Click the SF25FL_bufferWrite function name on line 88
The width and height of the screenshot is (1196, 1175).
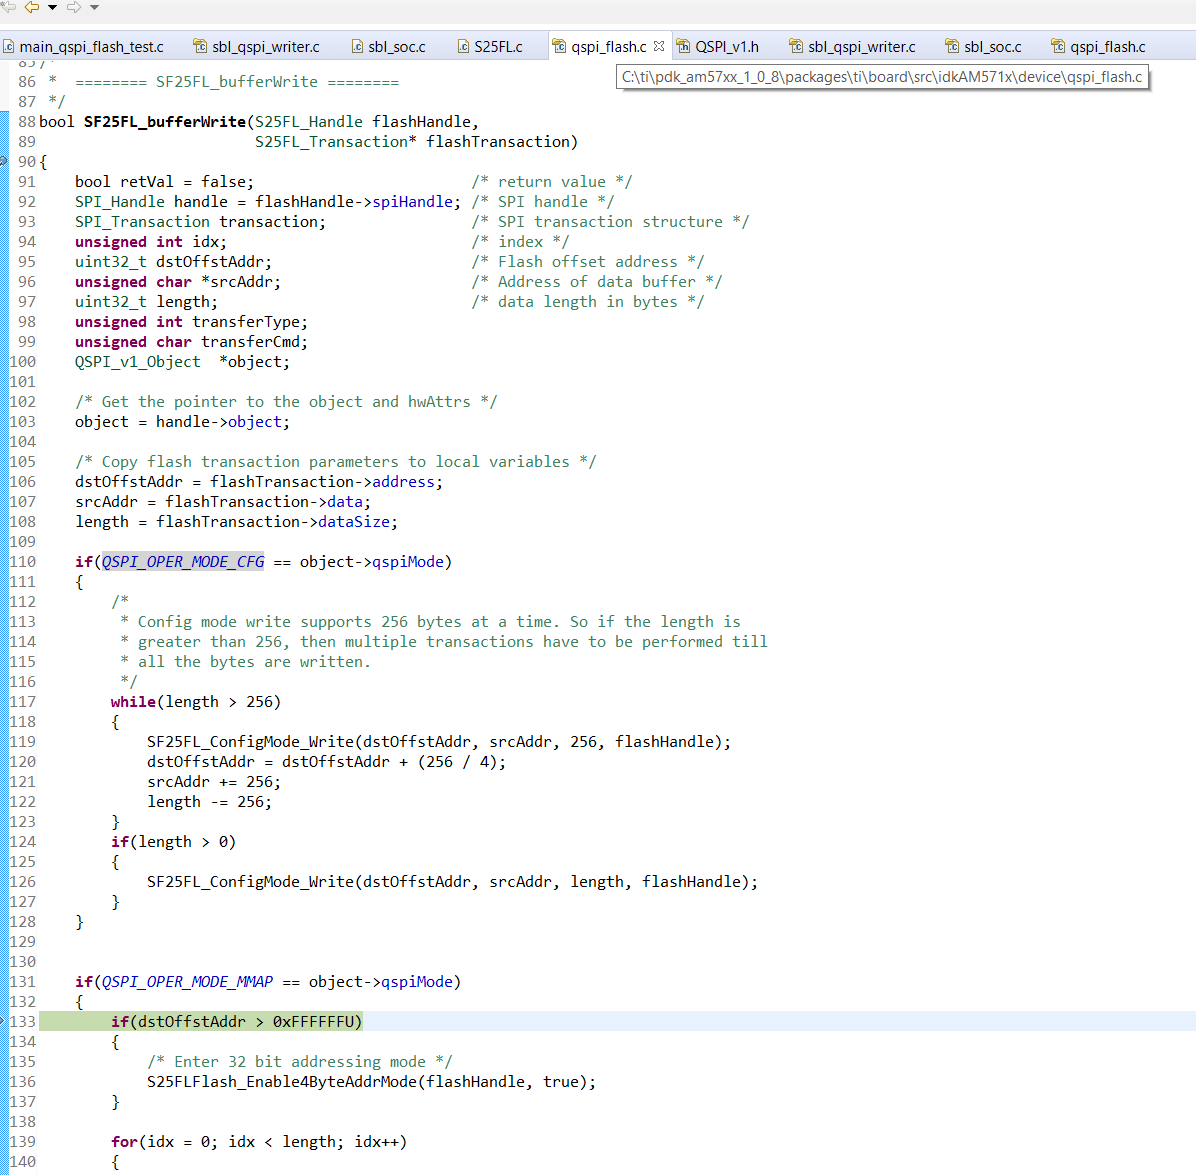(164, 122)
